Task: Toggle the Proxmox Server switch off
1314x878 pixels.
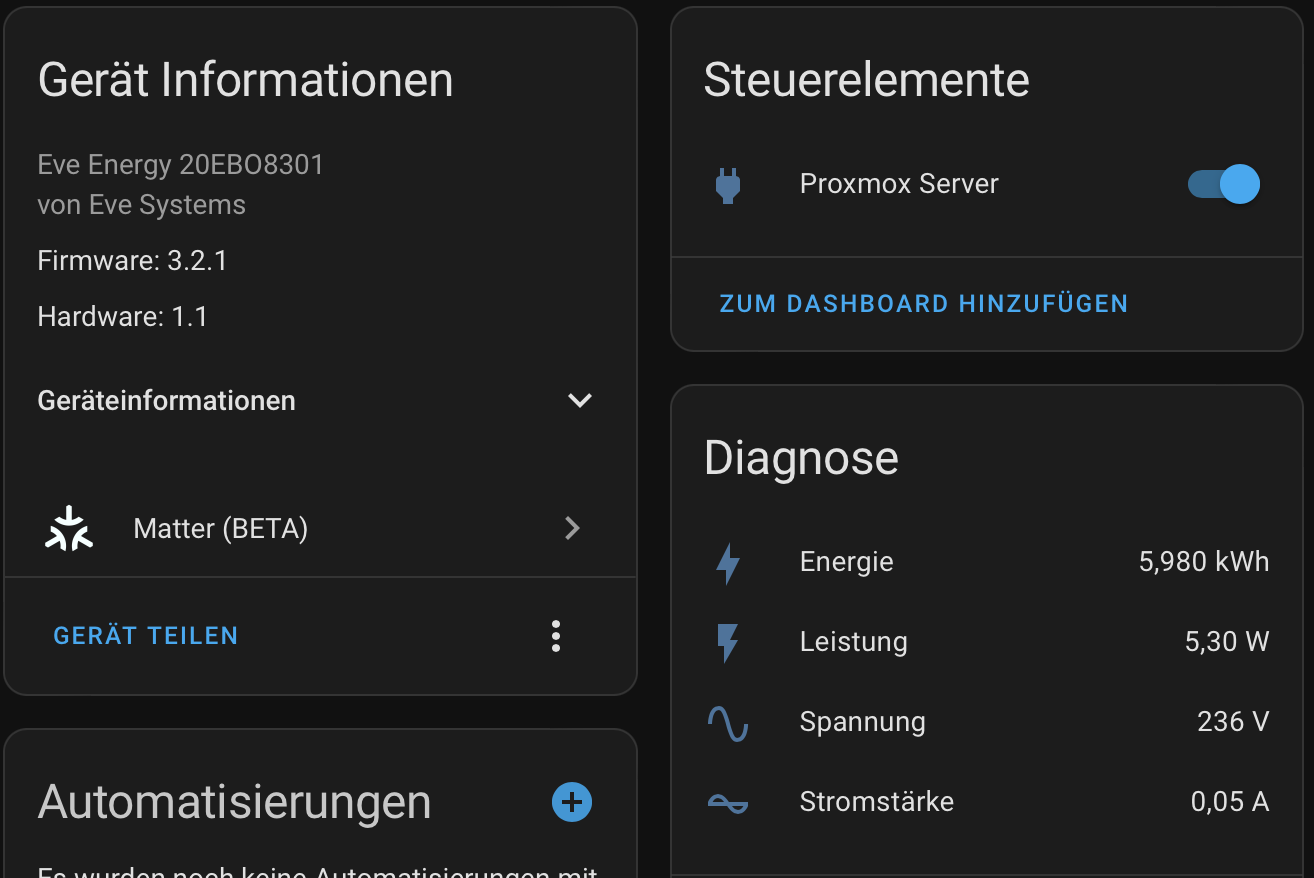Action: point(1224,184)
